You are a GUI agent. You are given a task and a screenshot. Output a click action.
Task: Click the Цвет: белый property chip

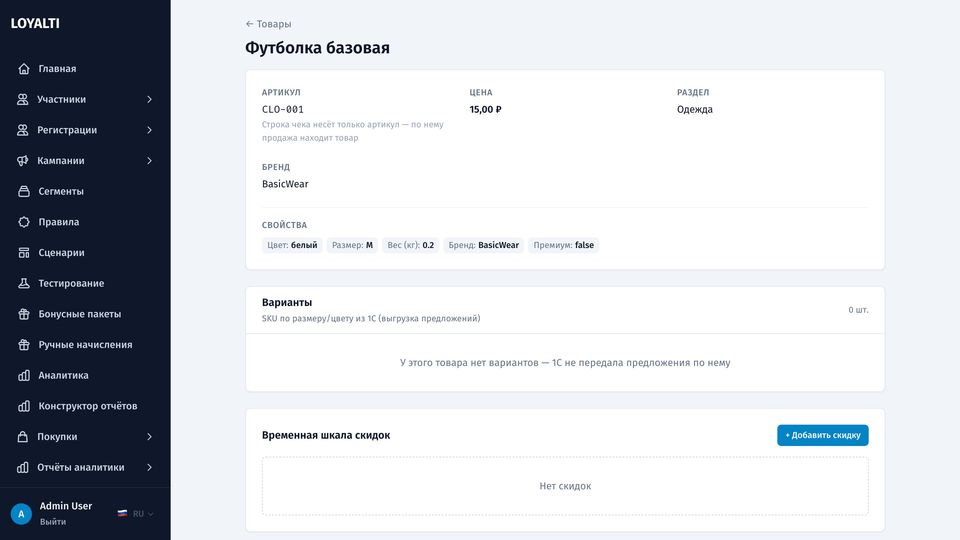292,245
